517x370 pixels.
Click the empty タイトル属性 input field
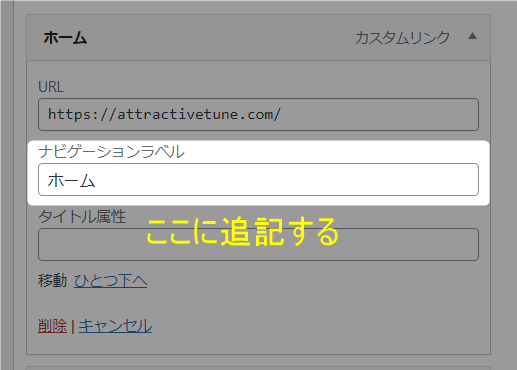coord(258,244)
